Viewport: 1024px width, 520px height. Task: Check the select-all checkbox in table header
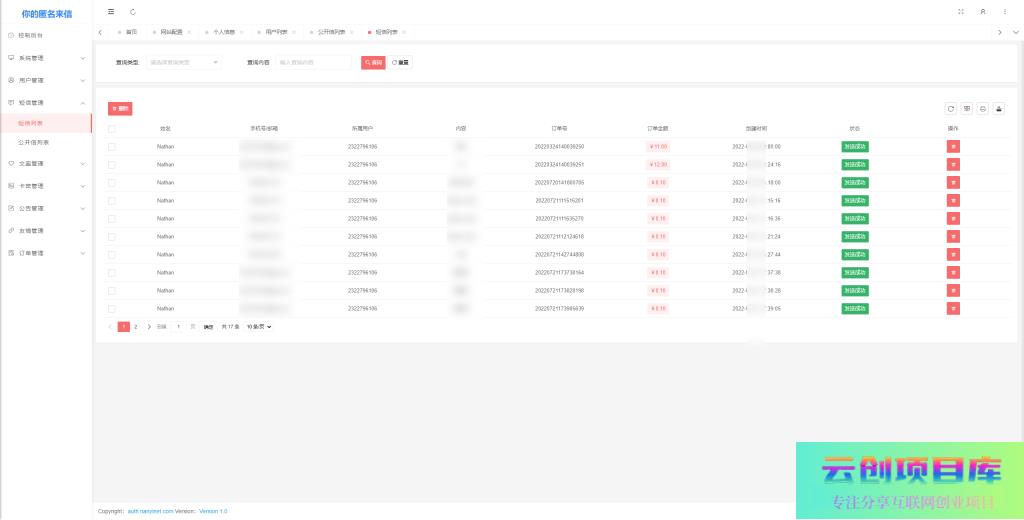(x=112, y=128)
